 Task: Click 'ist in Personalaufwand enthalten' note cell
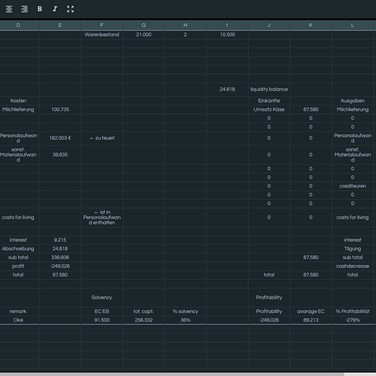102,217
